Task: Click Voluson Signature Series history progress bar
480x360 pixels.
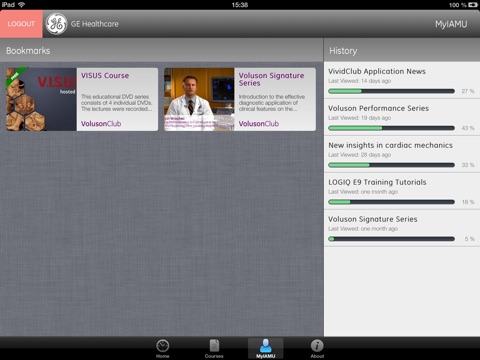Action: click(x=391, y=239)
